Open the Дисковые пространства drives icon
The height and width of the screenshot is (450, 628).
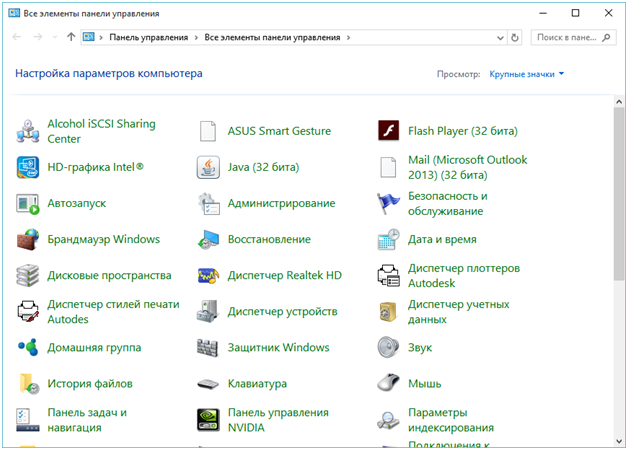coord(28,275)
